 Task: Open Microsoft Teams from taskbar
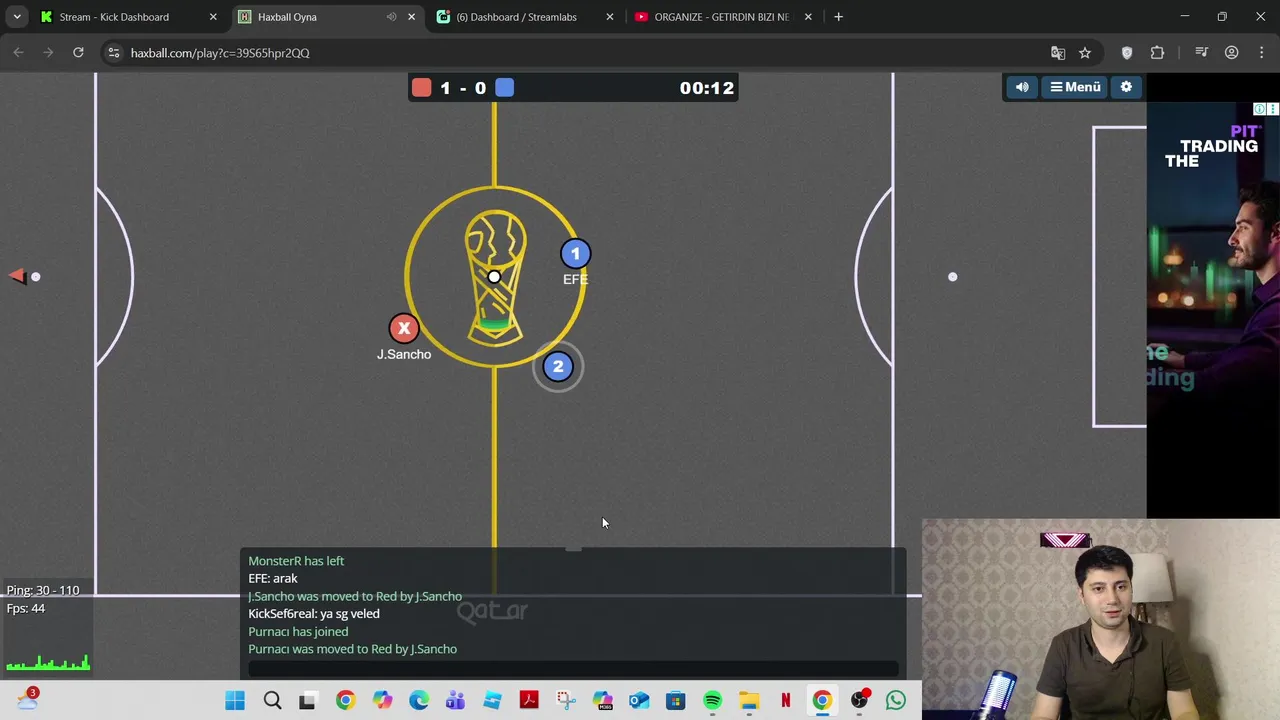[x=455, y=701]
